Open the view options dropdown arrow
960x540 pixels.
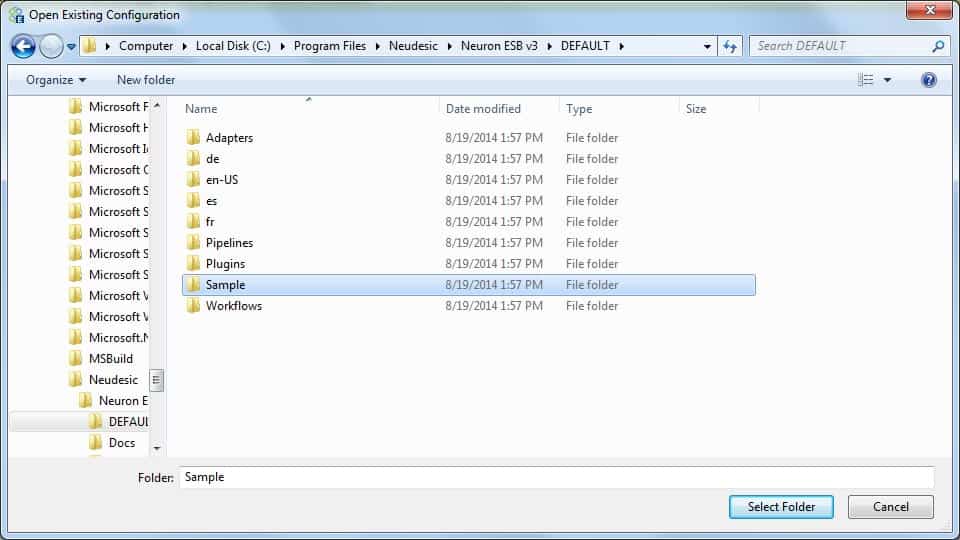[x=887, y=80]
